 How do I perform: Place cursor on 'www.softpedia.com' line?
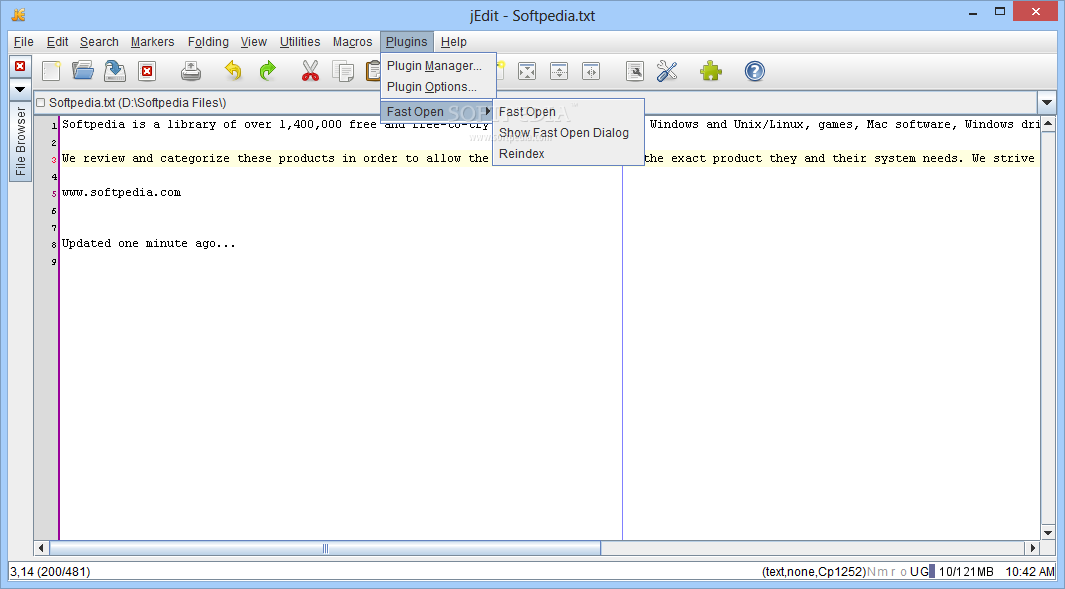122,192
